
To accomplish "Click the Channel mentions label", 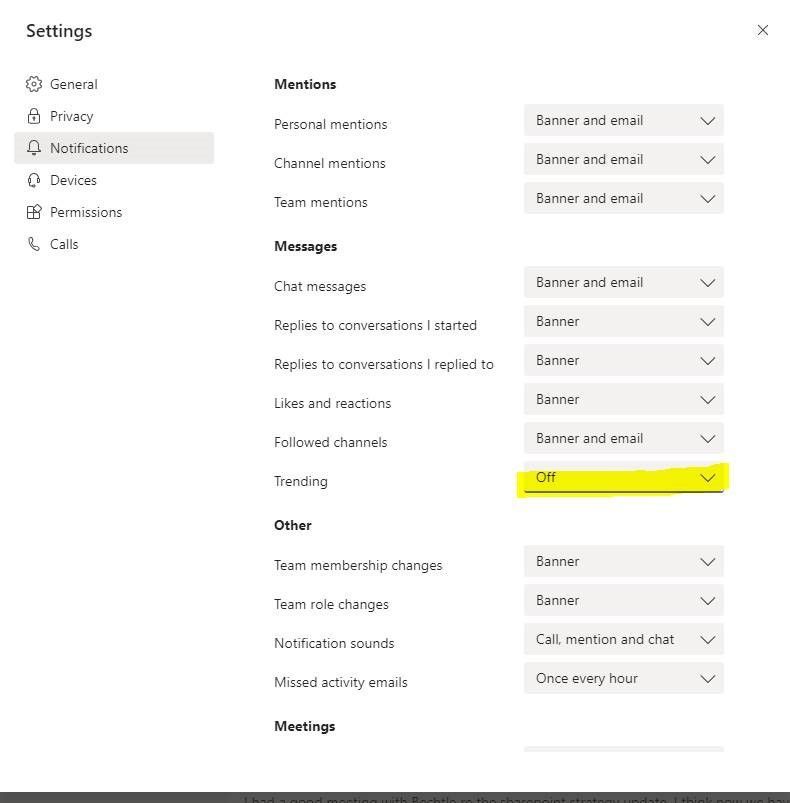I will [x=330, y=163].
